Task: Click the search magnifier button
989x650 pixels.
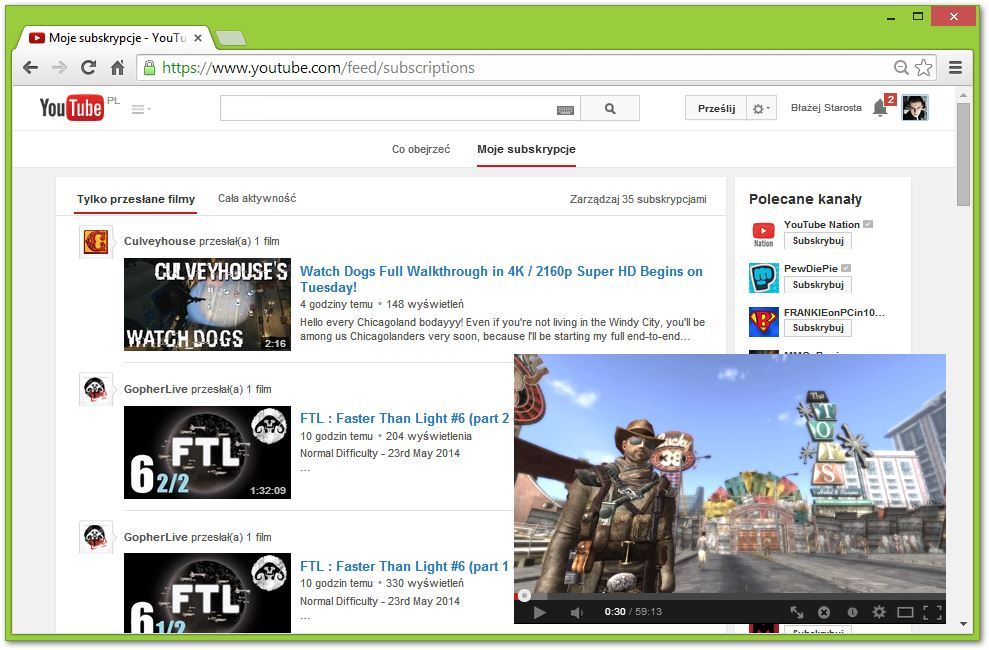Action: click(610, 108)
